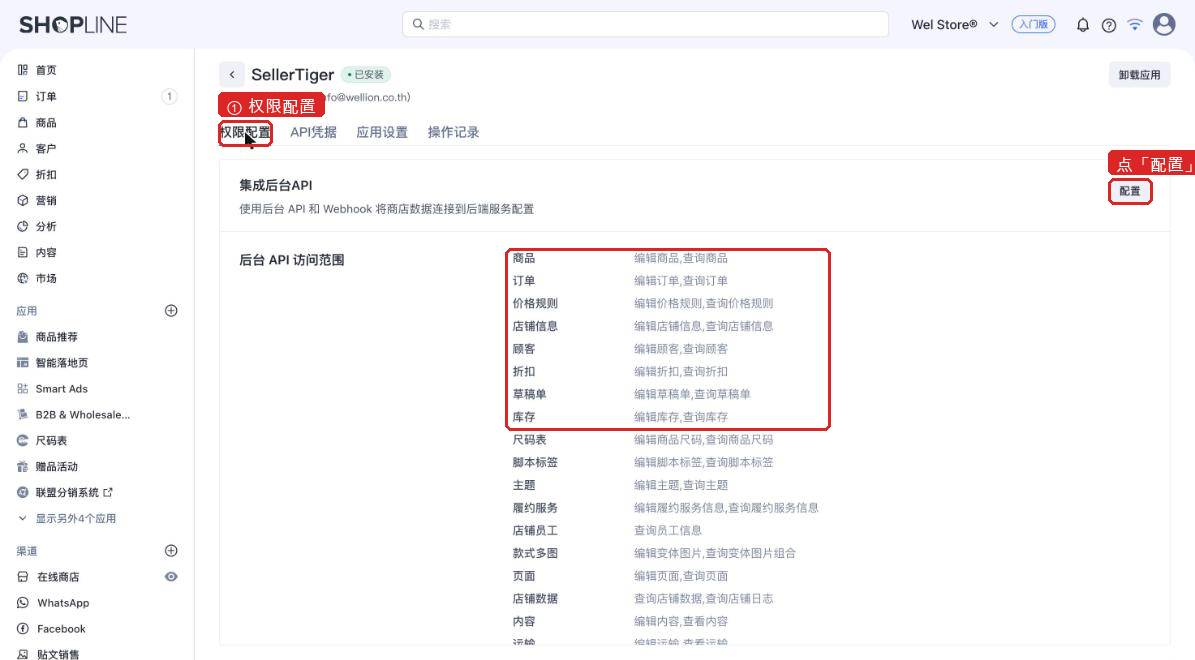Select the 款式多图 scope row label
The height and width of the screenshot is (660, 1195).
point(535,553)
